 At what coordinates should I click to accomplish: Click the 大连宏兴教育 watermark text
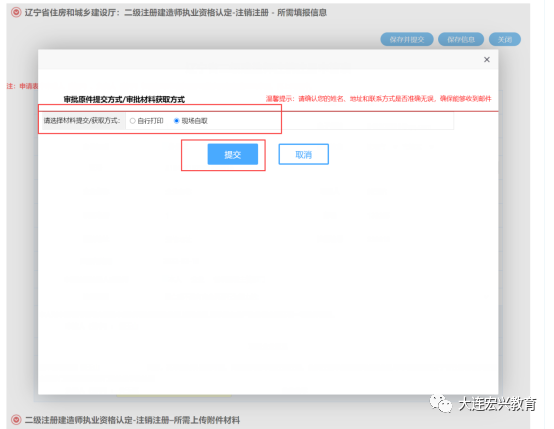point(497,404)
